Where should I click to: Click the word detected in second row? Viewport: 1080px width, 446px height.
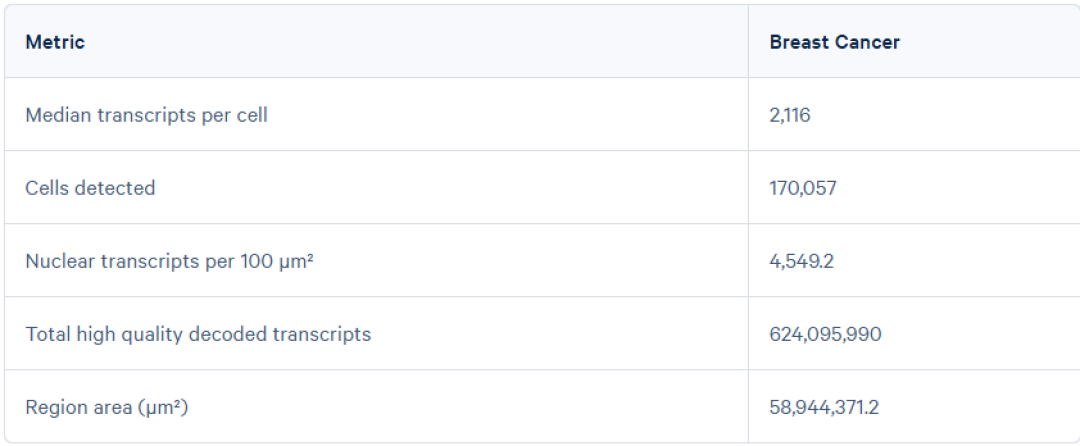point(121,188)
